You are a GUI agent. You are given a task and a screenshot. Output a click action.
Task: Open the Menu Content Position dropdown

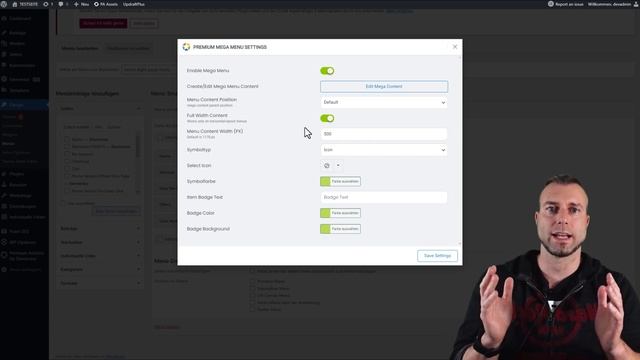pyautogui.click(x=384, y=102)
